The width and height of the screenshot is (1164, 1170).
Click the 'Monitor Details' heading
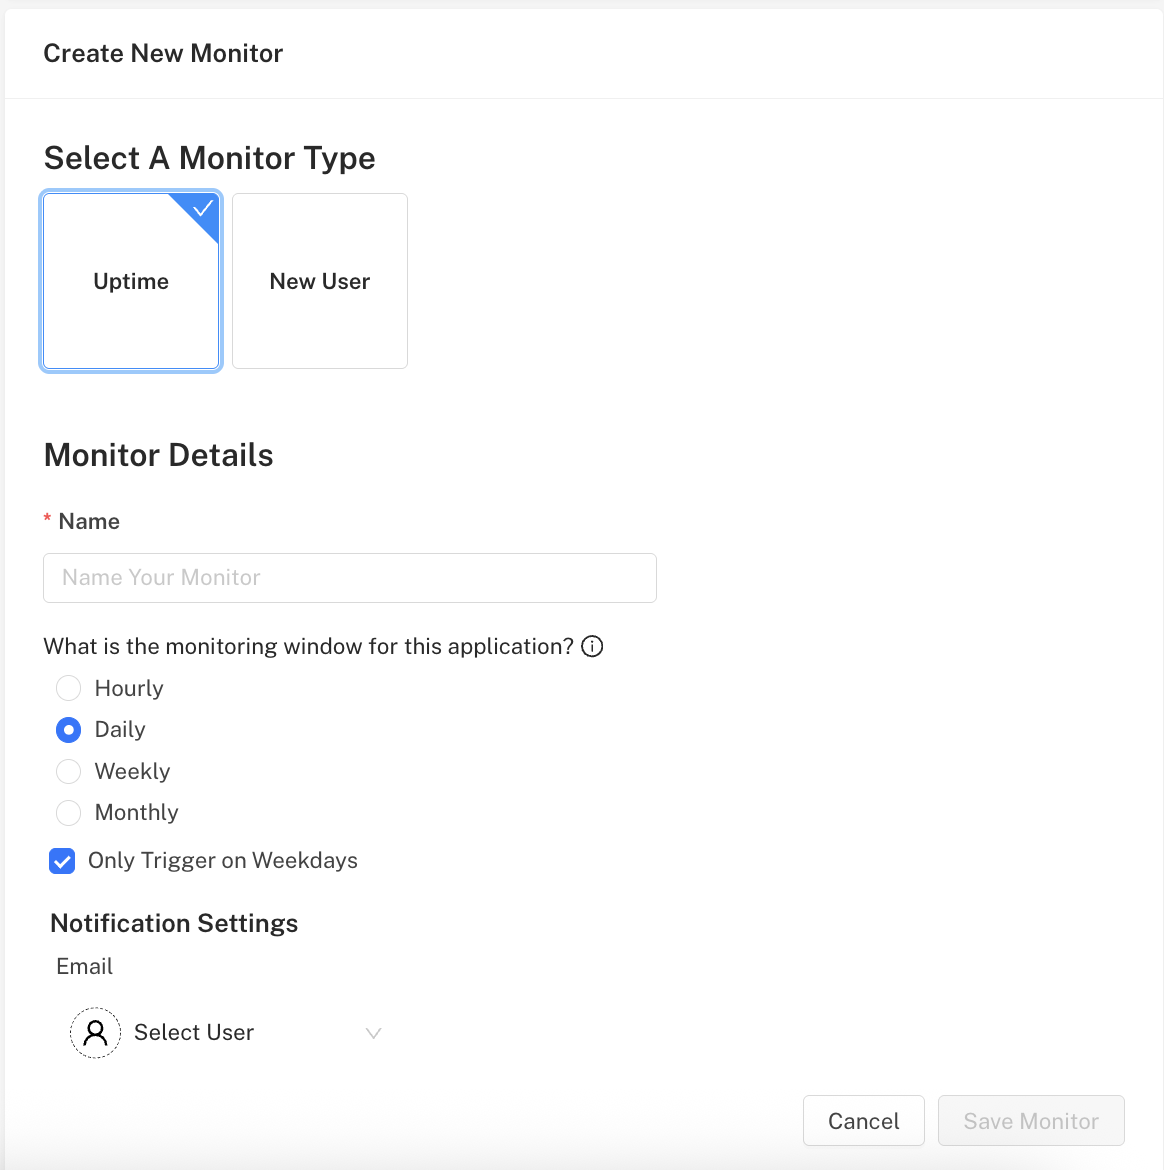pyautogui.click(x=159, y=455)
